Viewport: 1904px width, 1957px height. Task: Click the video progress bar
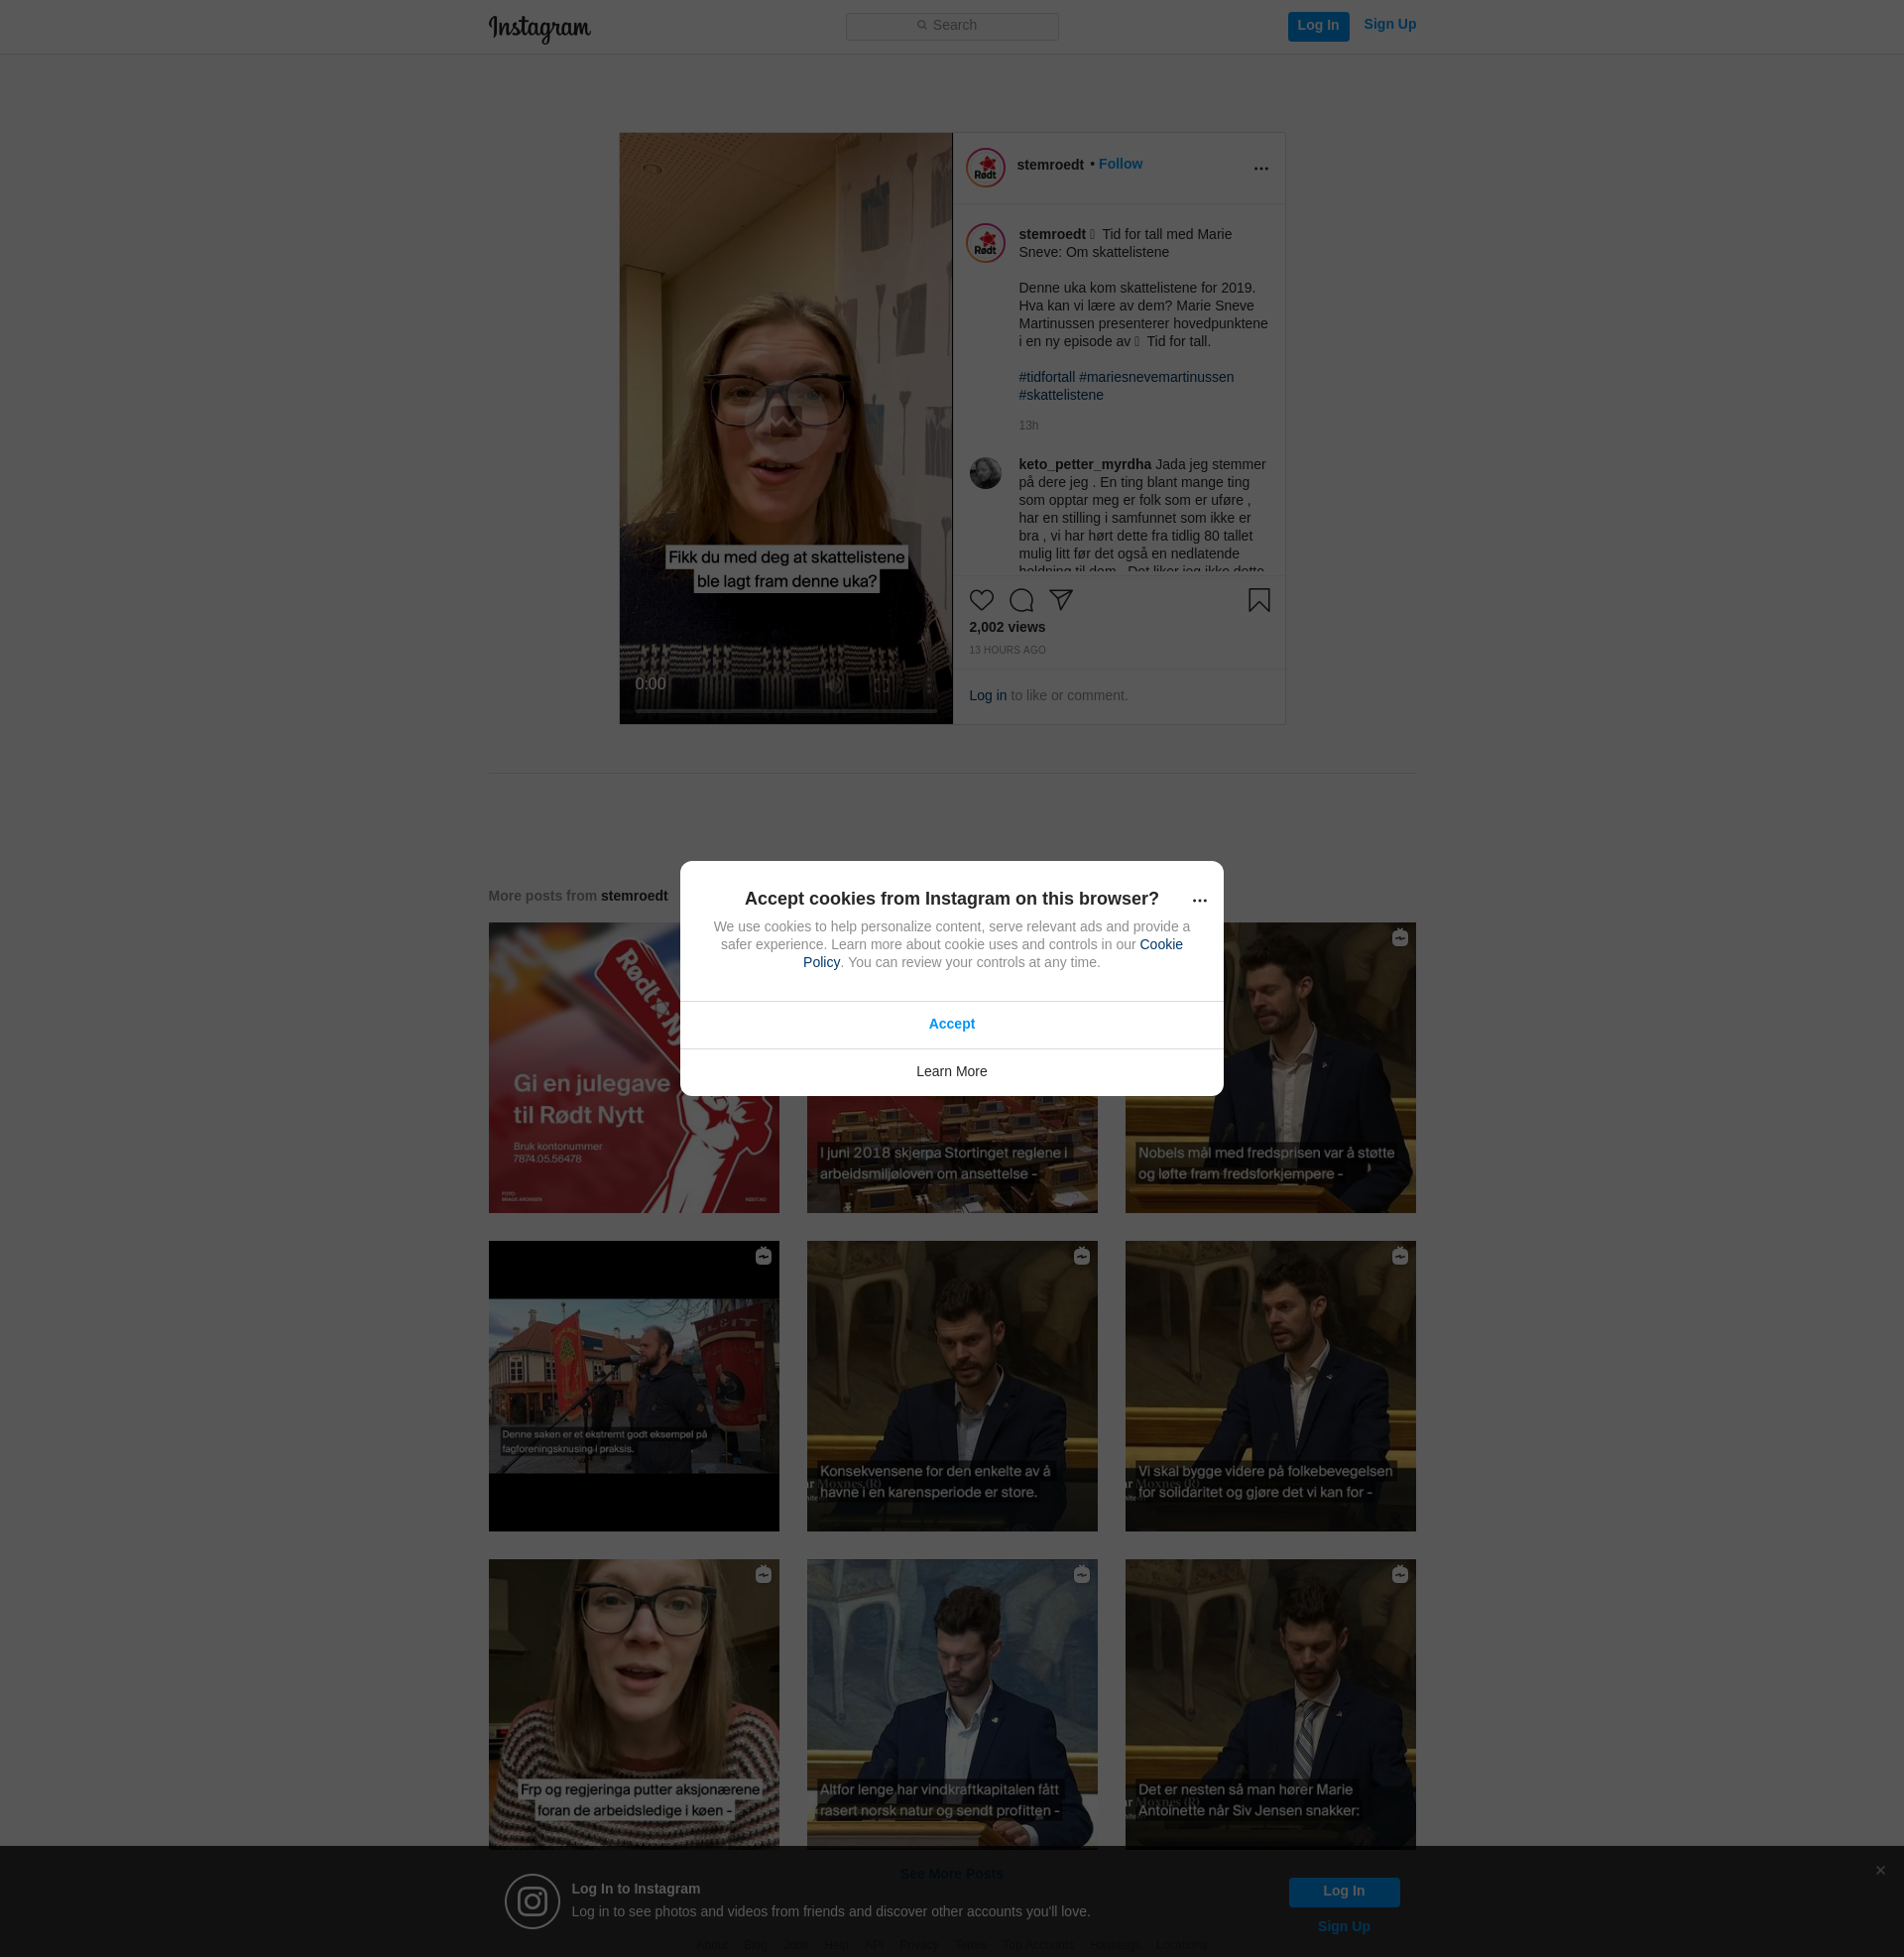pyautogui.click(x=785, y=710)
